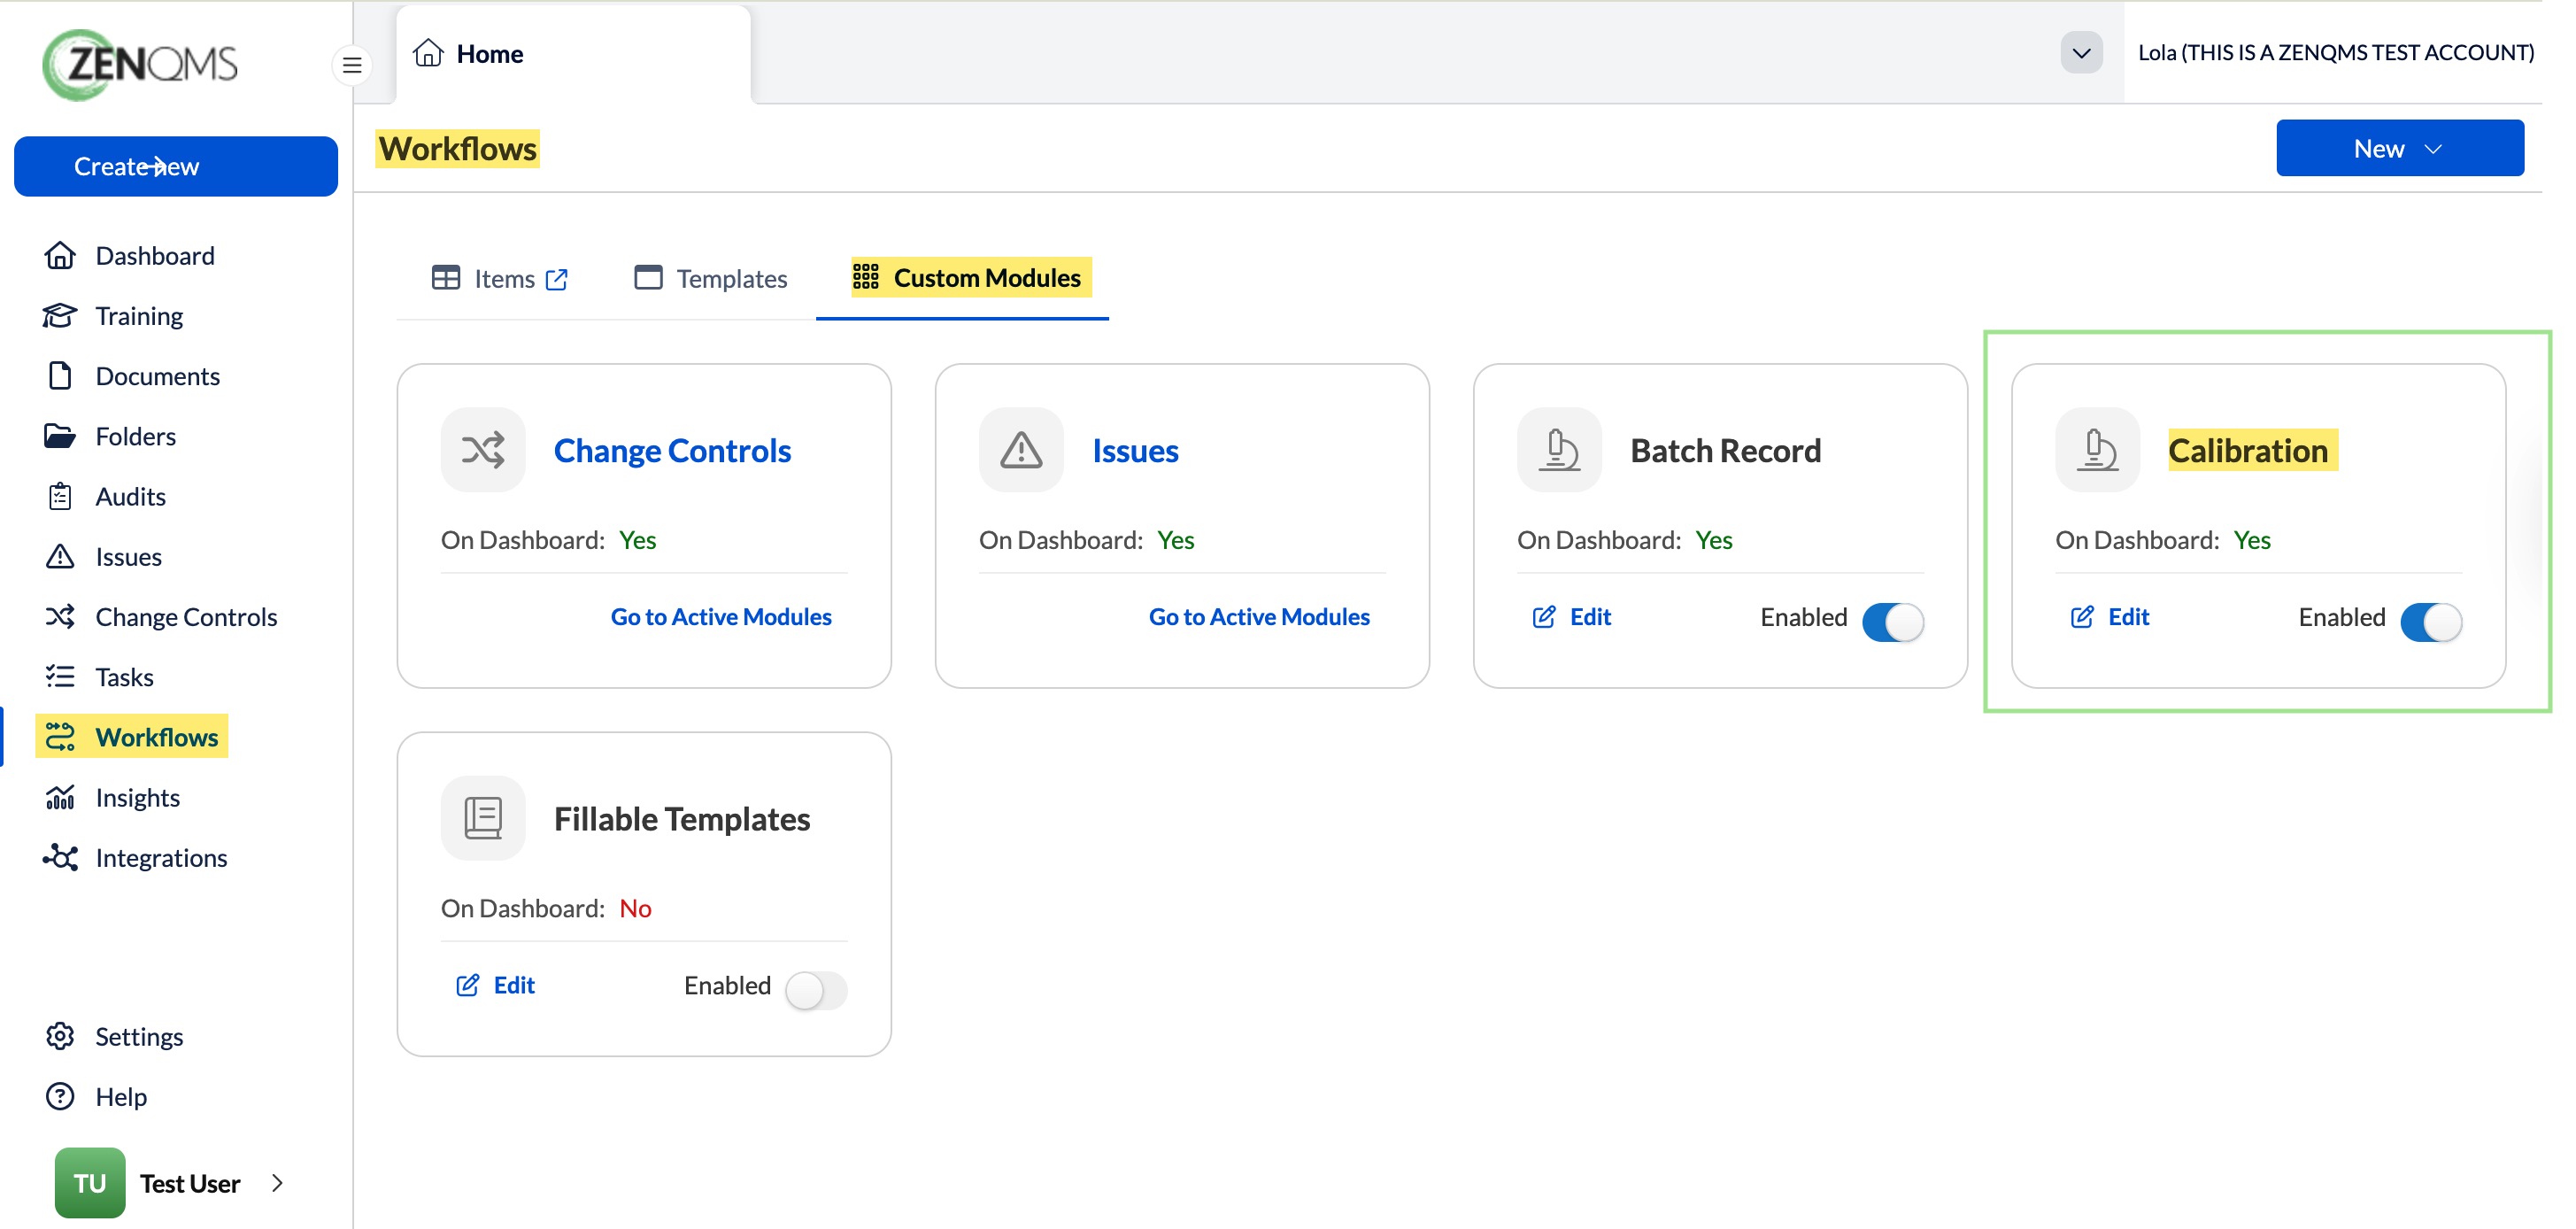Viewport: 2576px width, 1229px height.
Task: Click the Fillable Templates book icon
Action: pos(483,817)
